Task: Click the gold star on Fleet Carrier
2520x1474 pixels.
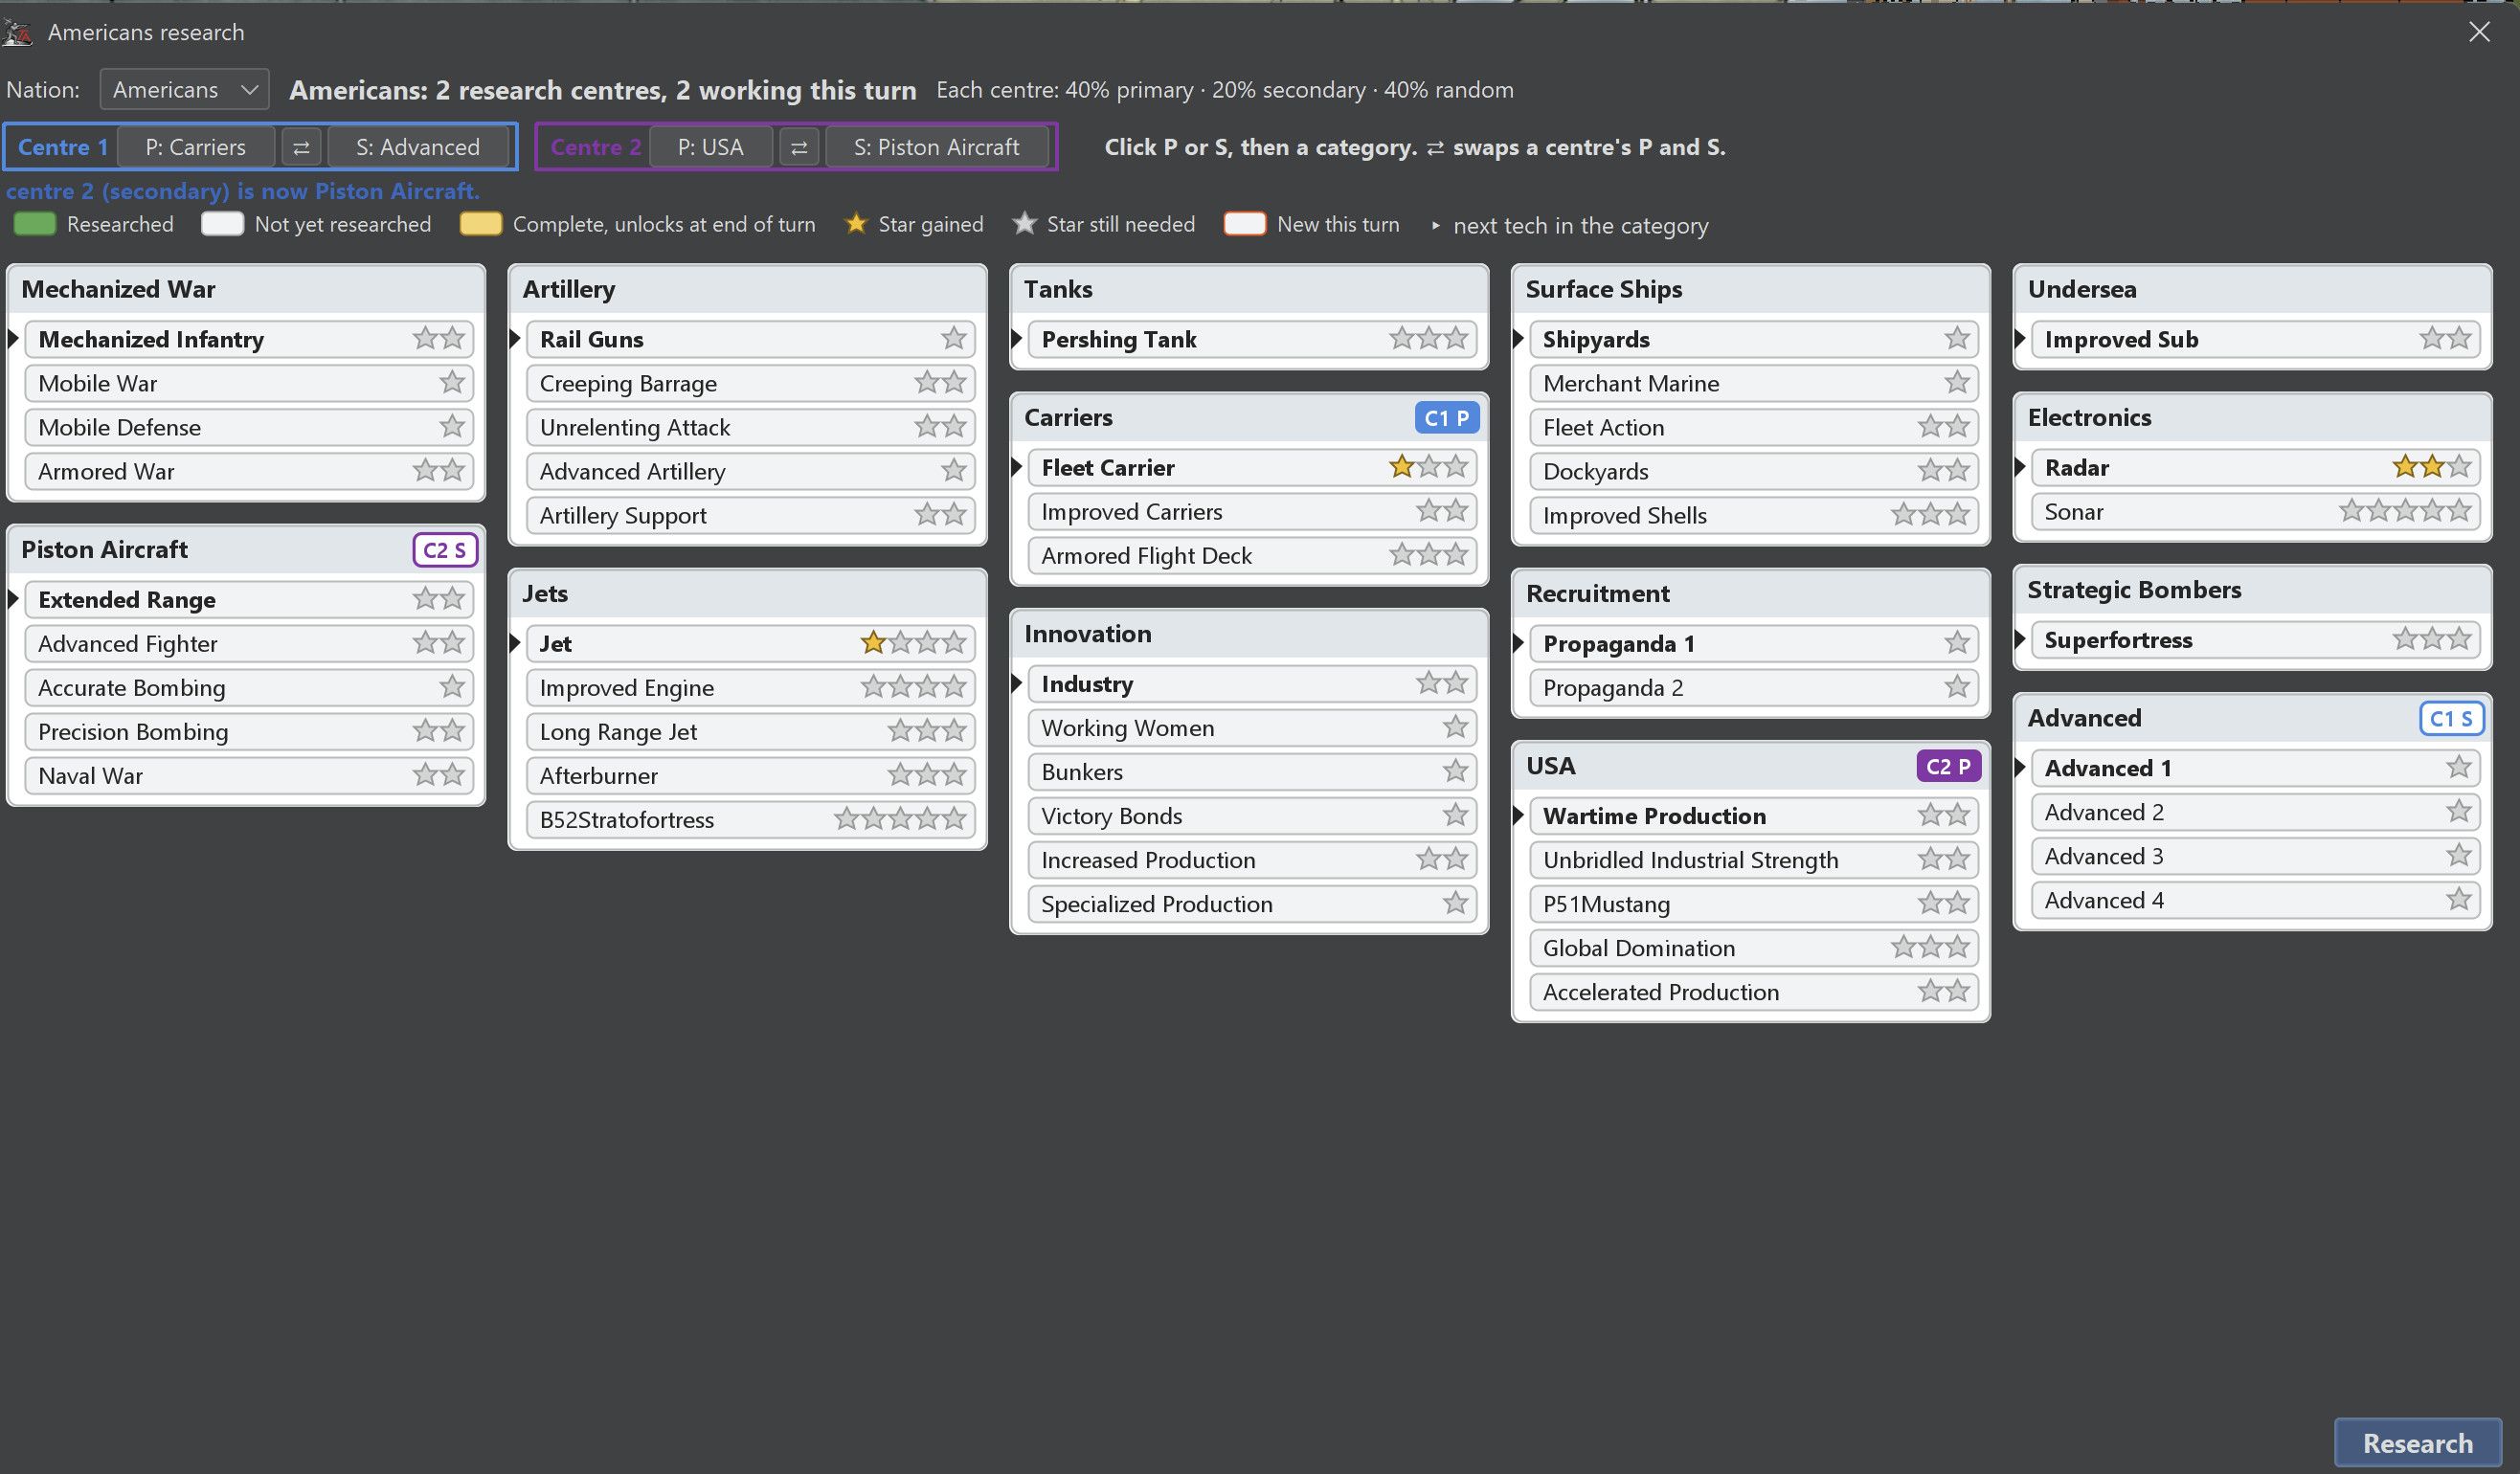Action: pyautogui.click(x=1402, y=467)
